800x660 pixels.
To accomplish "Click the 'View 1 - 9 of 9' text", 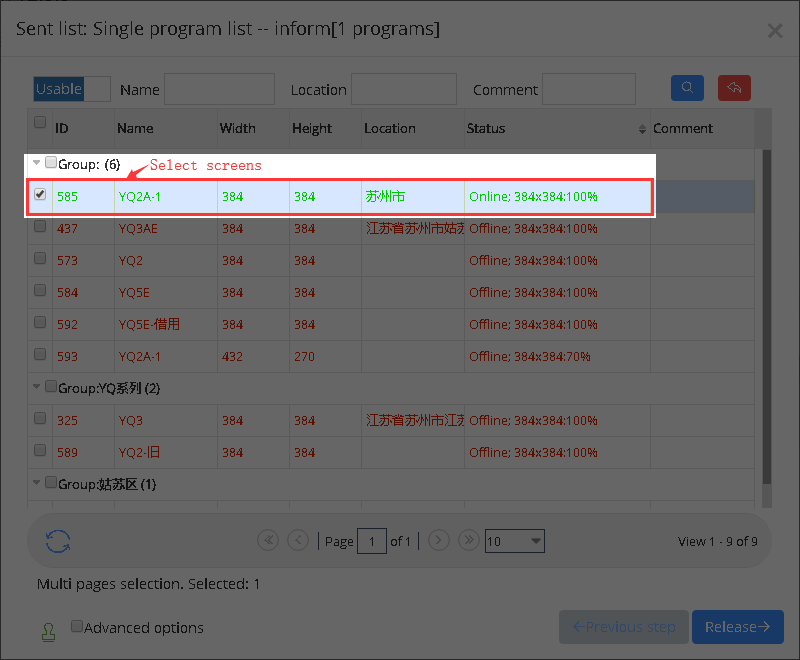I will coord(717,541).
